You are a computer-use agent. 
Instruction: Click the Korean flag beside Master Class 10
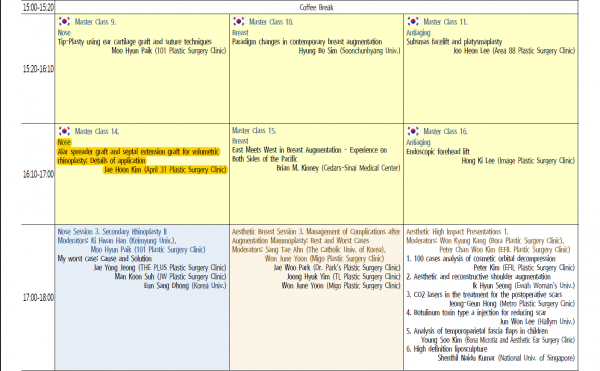pos(238,21)
